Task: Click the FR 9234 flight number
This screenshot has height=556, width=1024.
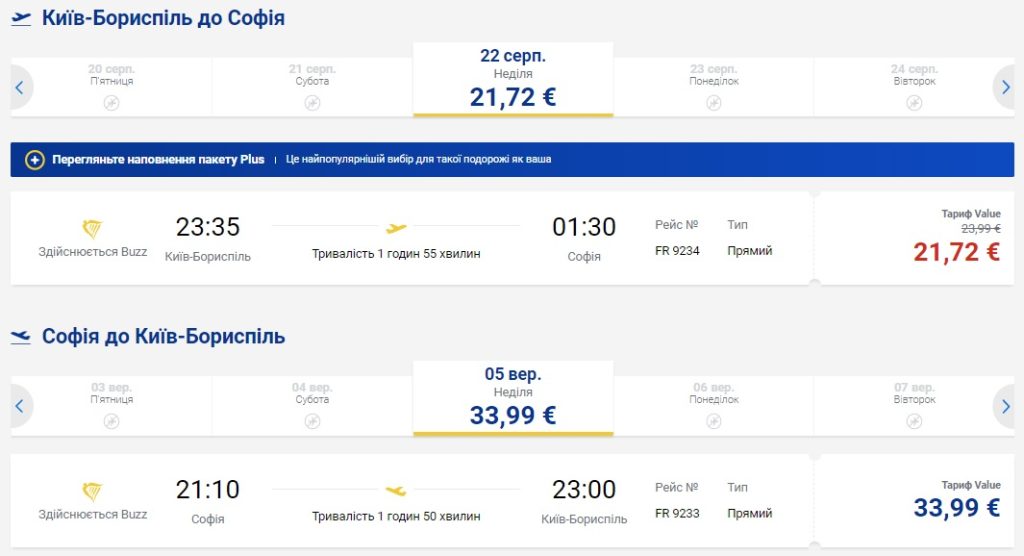Action: (677, 251)
